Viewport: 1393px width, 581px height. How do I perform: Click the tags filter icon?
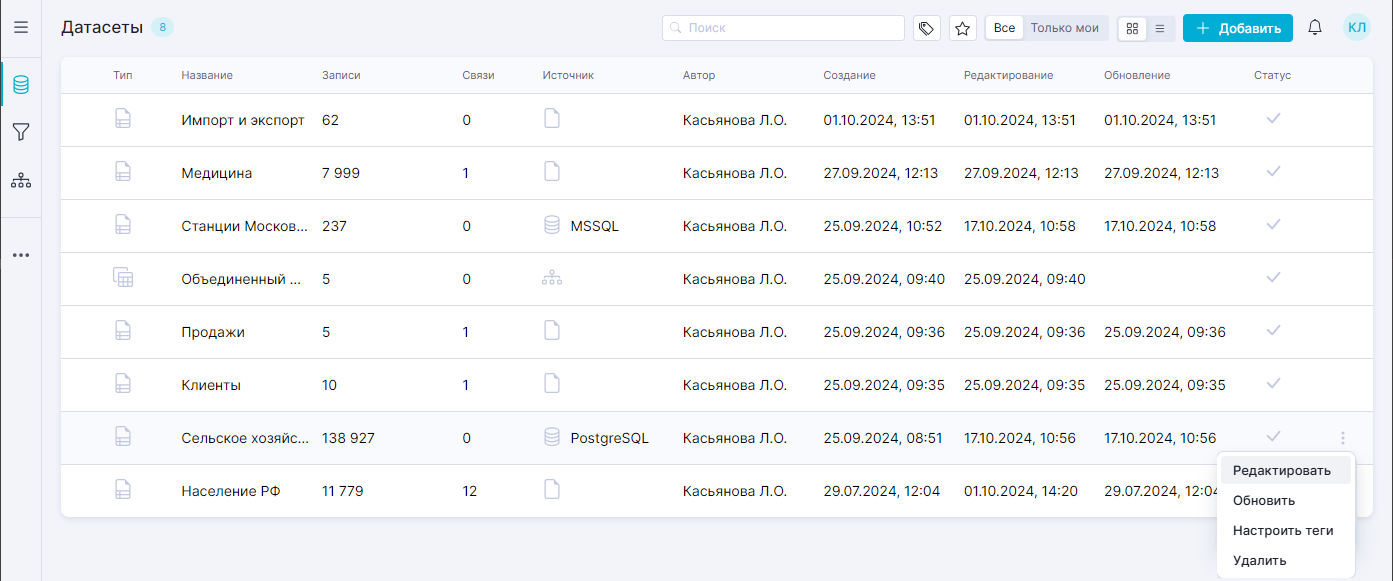[x=927, y=28]
